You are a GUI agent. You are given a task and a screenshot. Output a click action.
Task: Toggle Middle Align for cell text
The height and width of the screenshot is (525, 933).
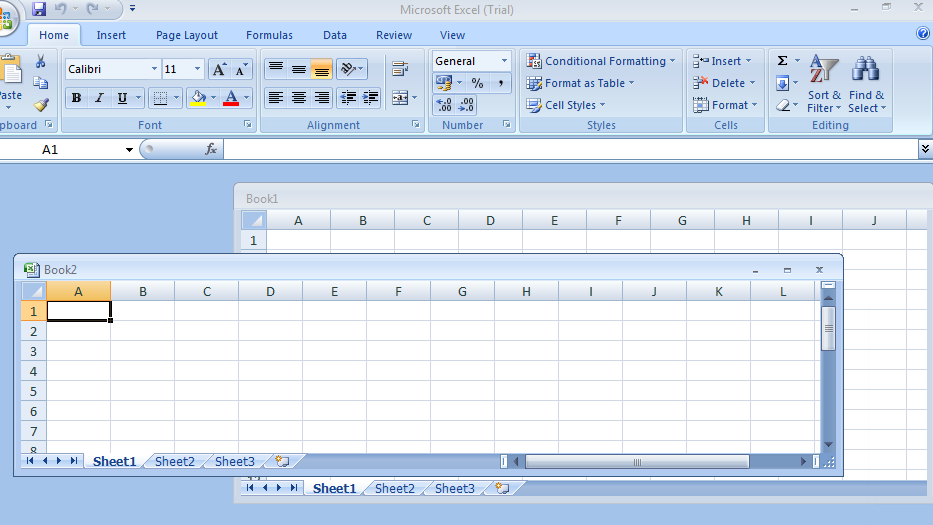(x=299, y=70)
